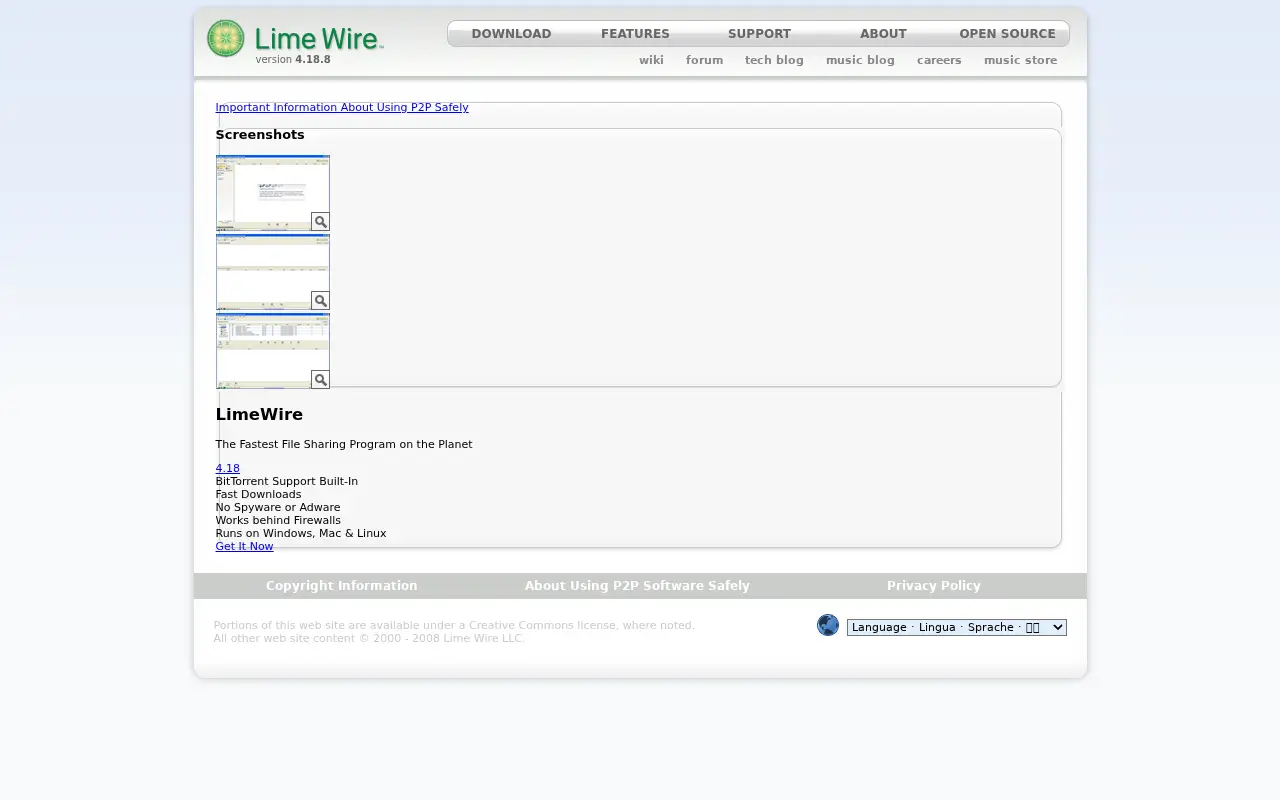This screenshot has height=800, width=1280.
Task: Open About Using P2P Software Safely
Action: tap(637, 586)
